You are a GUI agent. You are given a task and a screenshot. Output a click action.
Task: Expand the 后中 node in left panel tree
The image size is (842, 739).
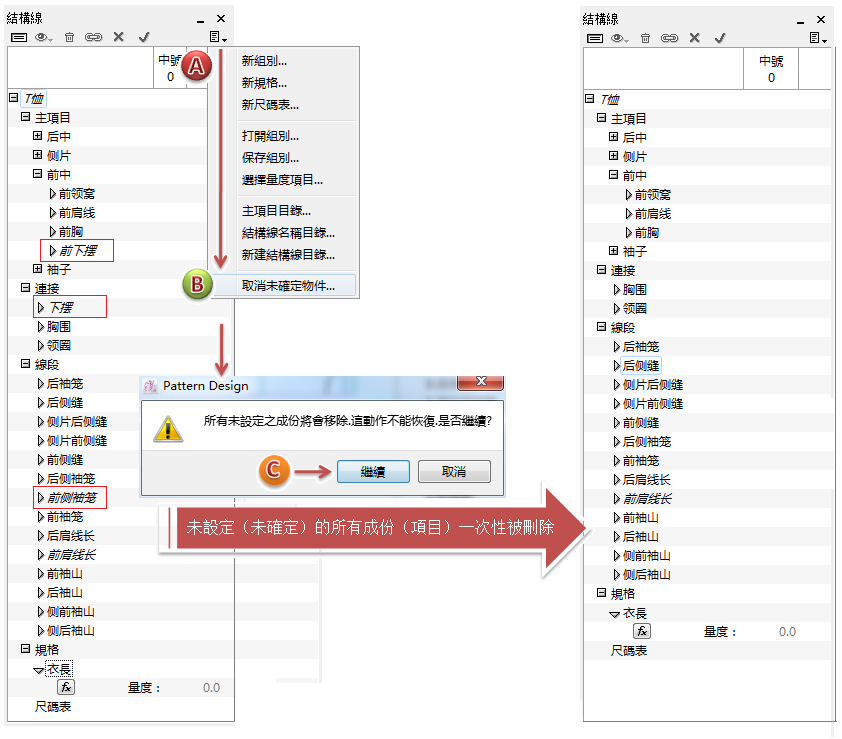tap(38, 136)
